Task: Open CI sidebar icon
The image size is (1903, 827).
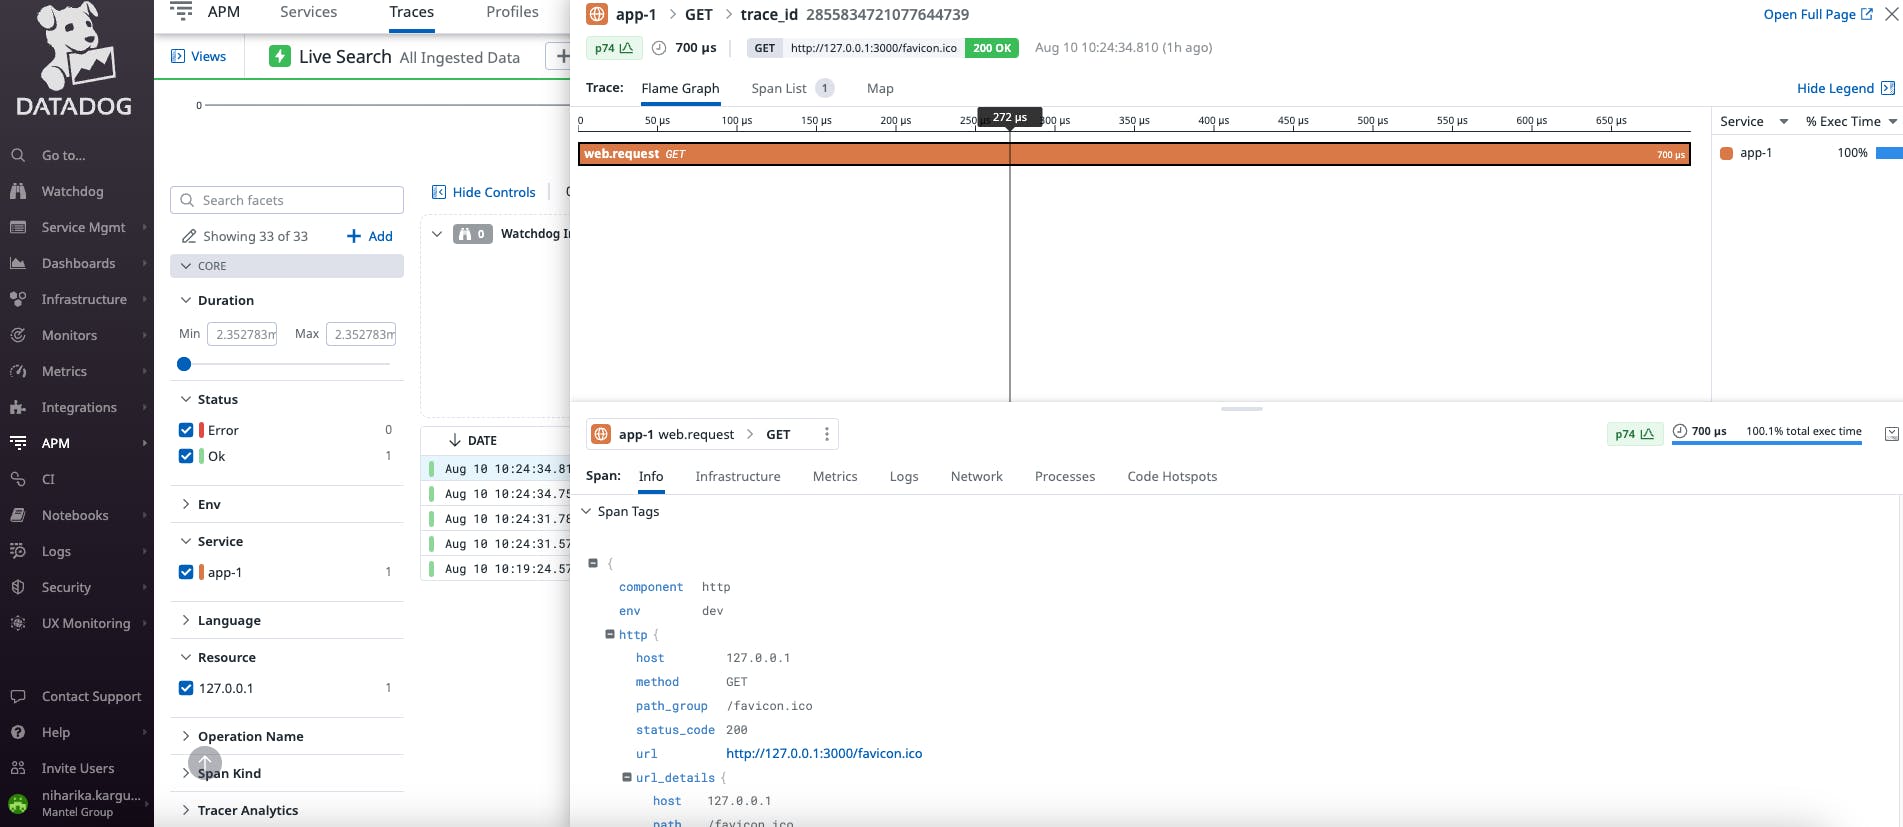Action: tap(18, 479)
